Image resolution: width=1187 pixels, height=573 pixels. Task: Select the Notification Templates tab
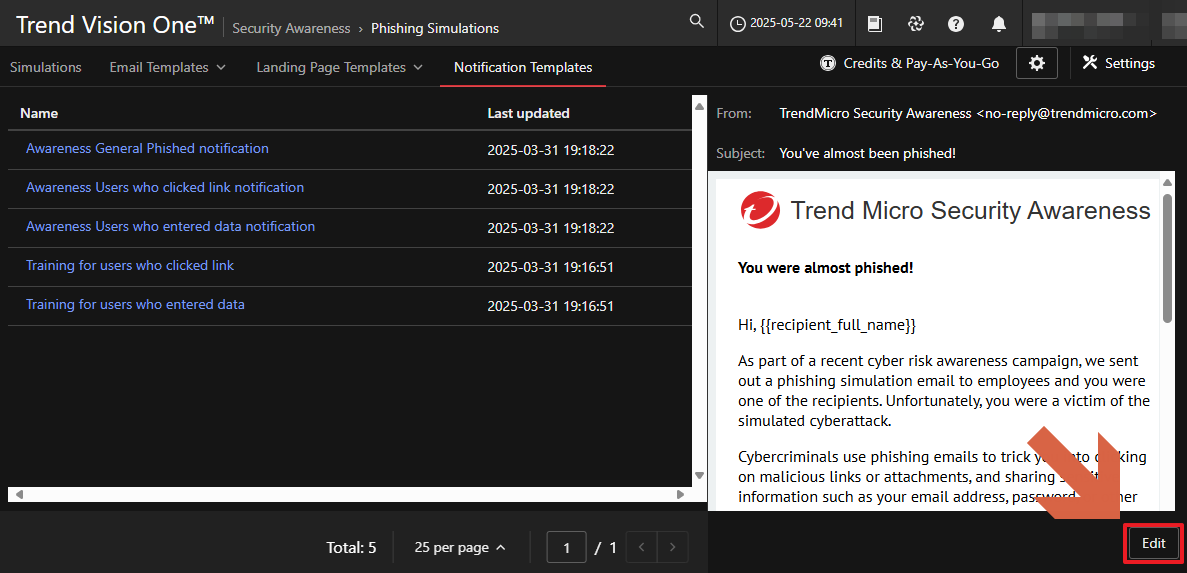[523, 67]
